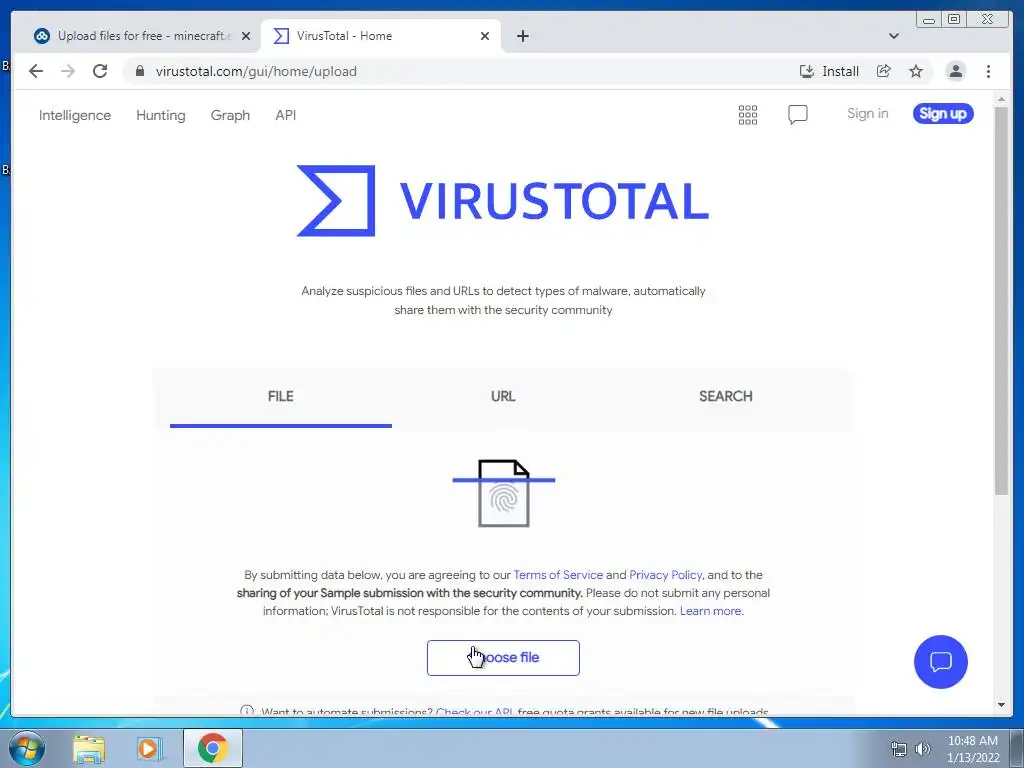Viewport: 1024px width, 768px height.
Task: Install the VirusTotal app from address bar
Action: [x=829, y=71]
